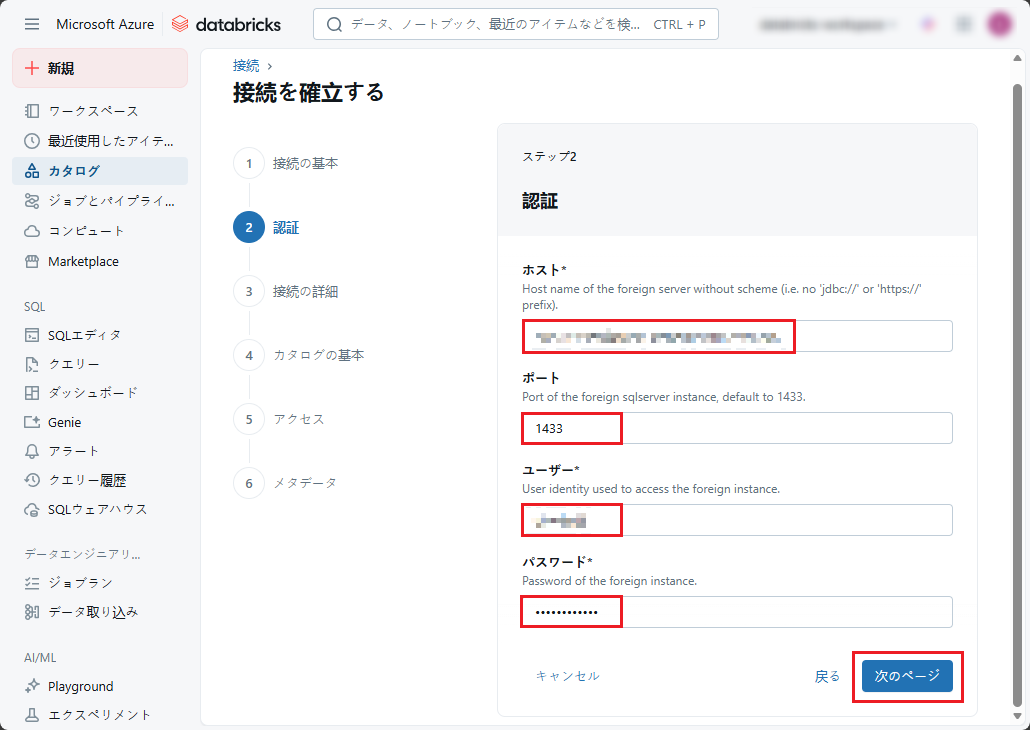Click the Databricks logo
The height and width of the screenshot is (730, 1030).
226,24
